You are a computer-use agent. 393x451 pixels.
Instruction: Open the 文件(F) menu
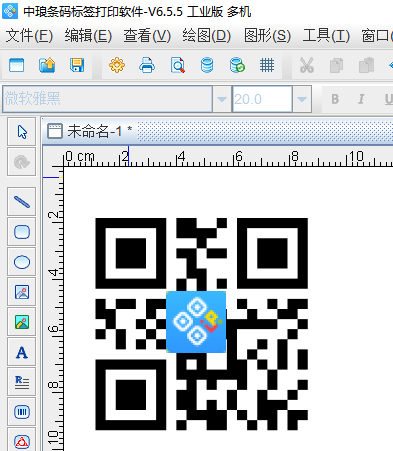point(29,35)
